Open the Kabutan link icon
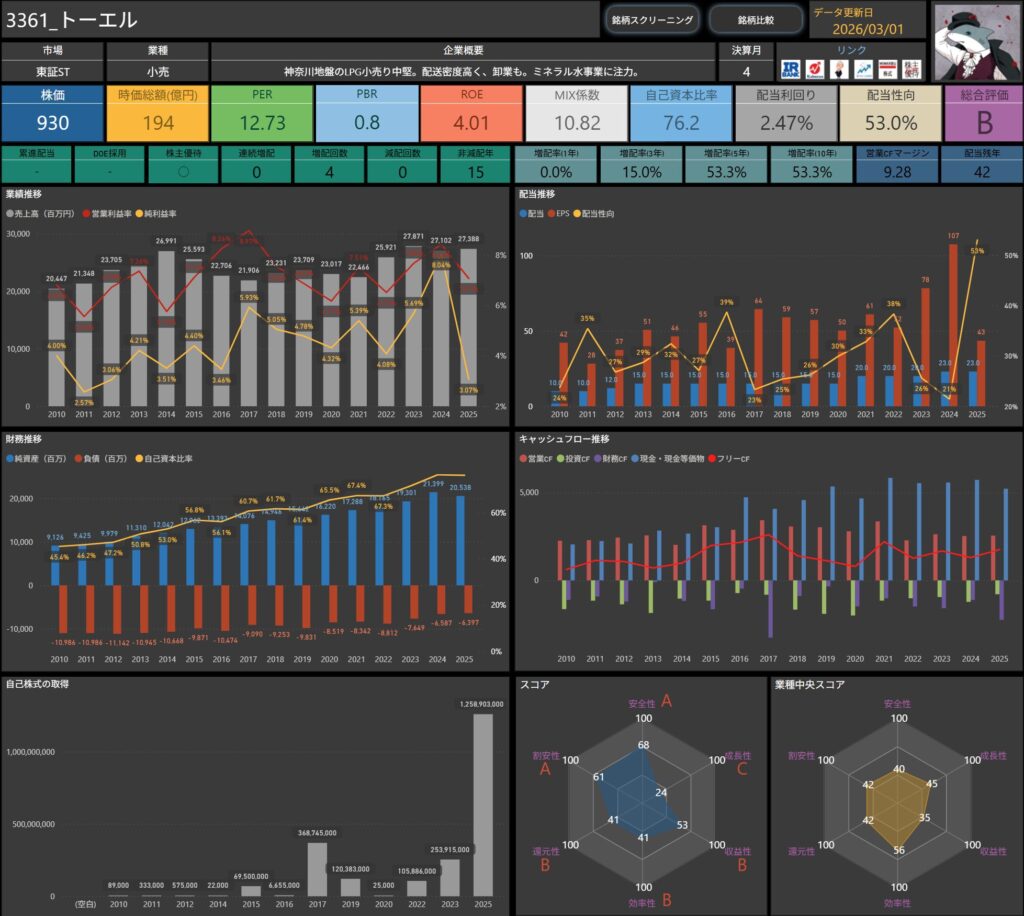Image resolution: width=1024 pixels, height=916 pixels. click(x=814, y=69)
